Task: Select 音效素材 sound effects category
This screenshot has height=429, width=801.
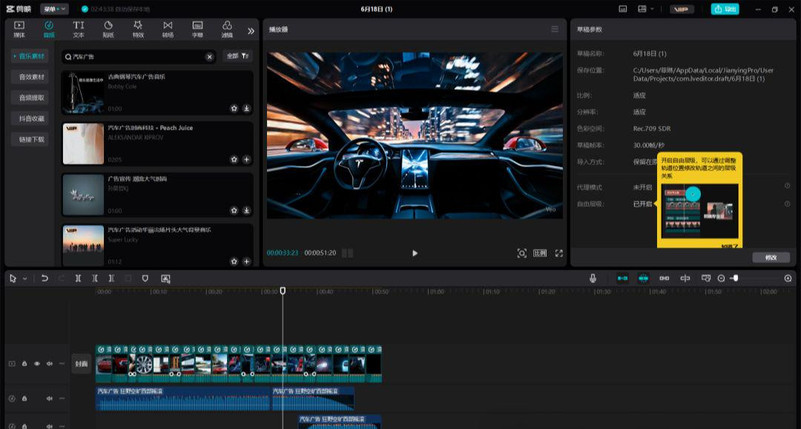Action: coord(30,77)
